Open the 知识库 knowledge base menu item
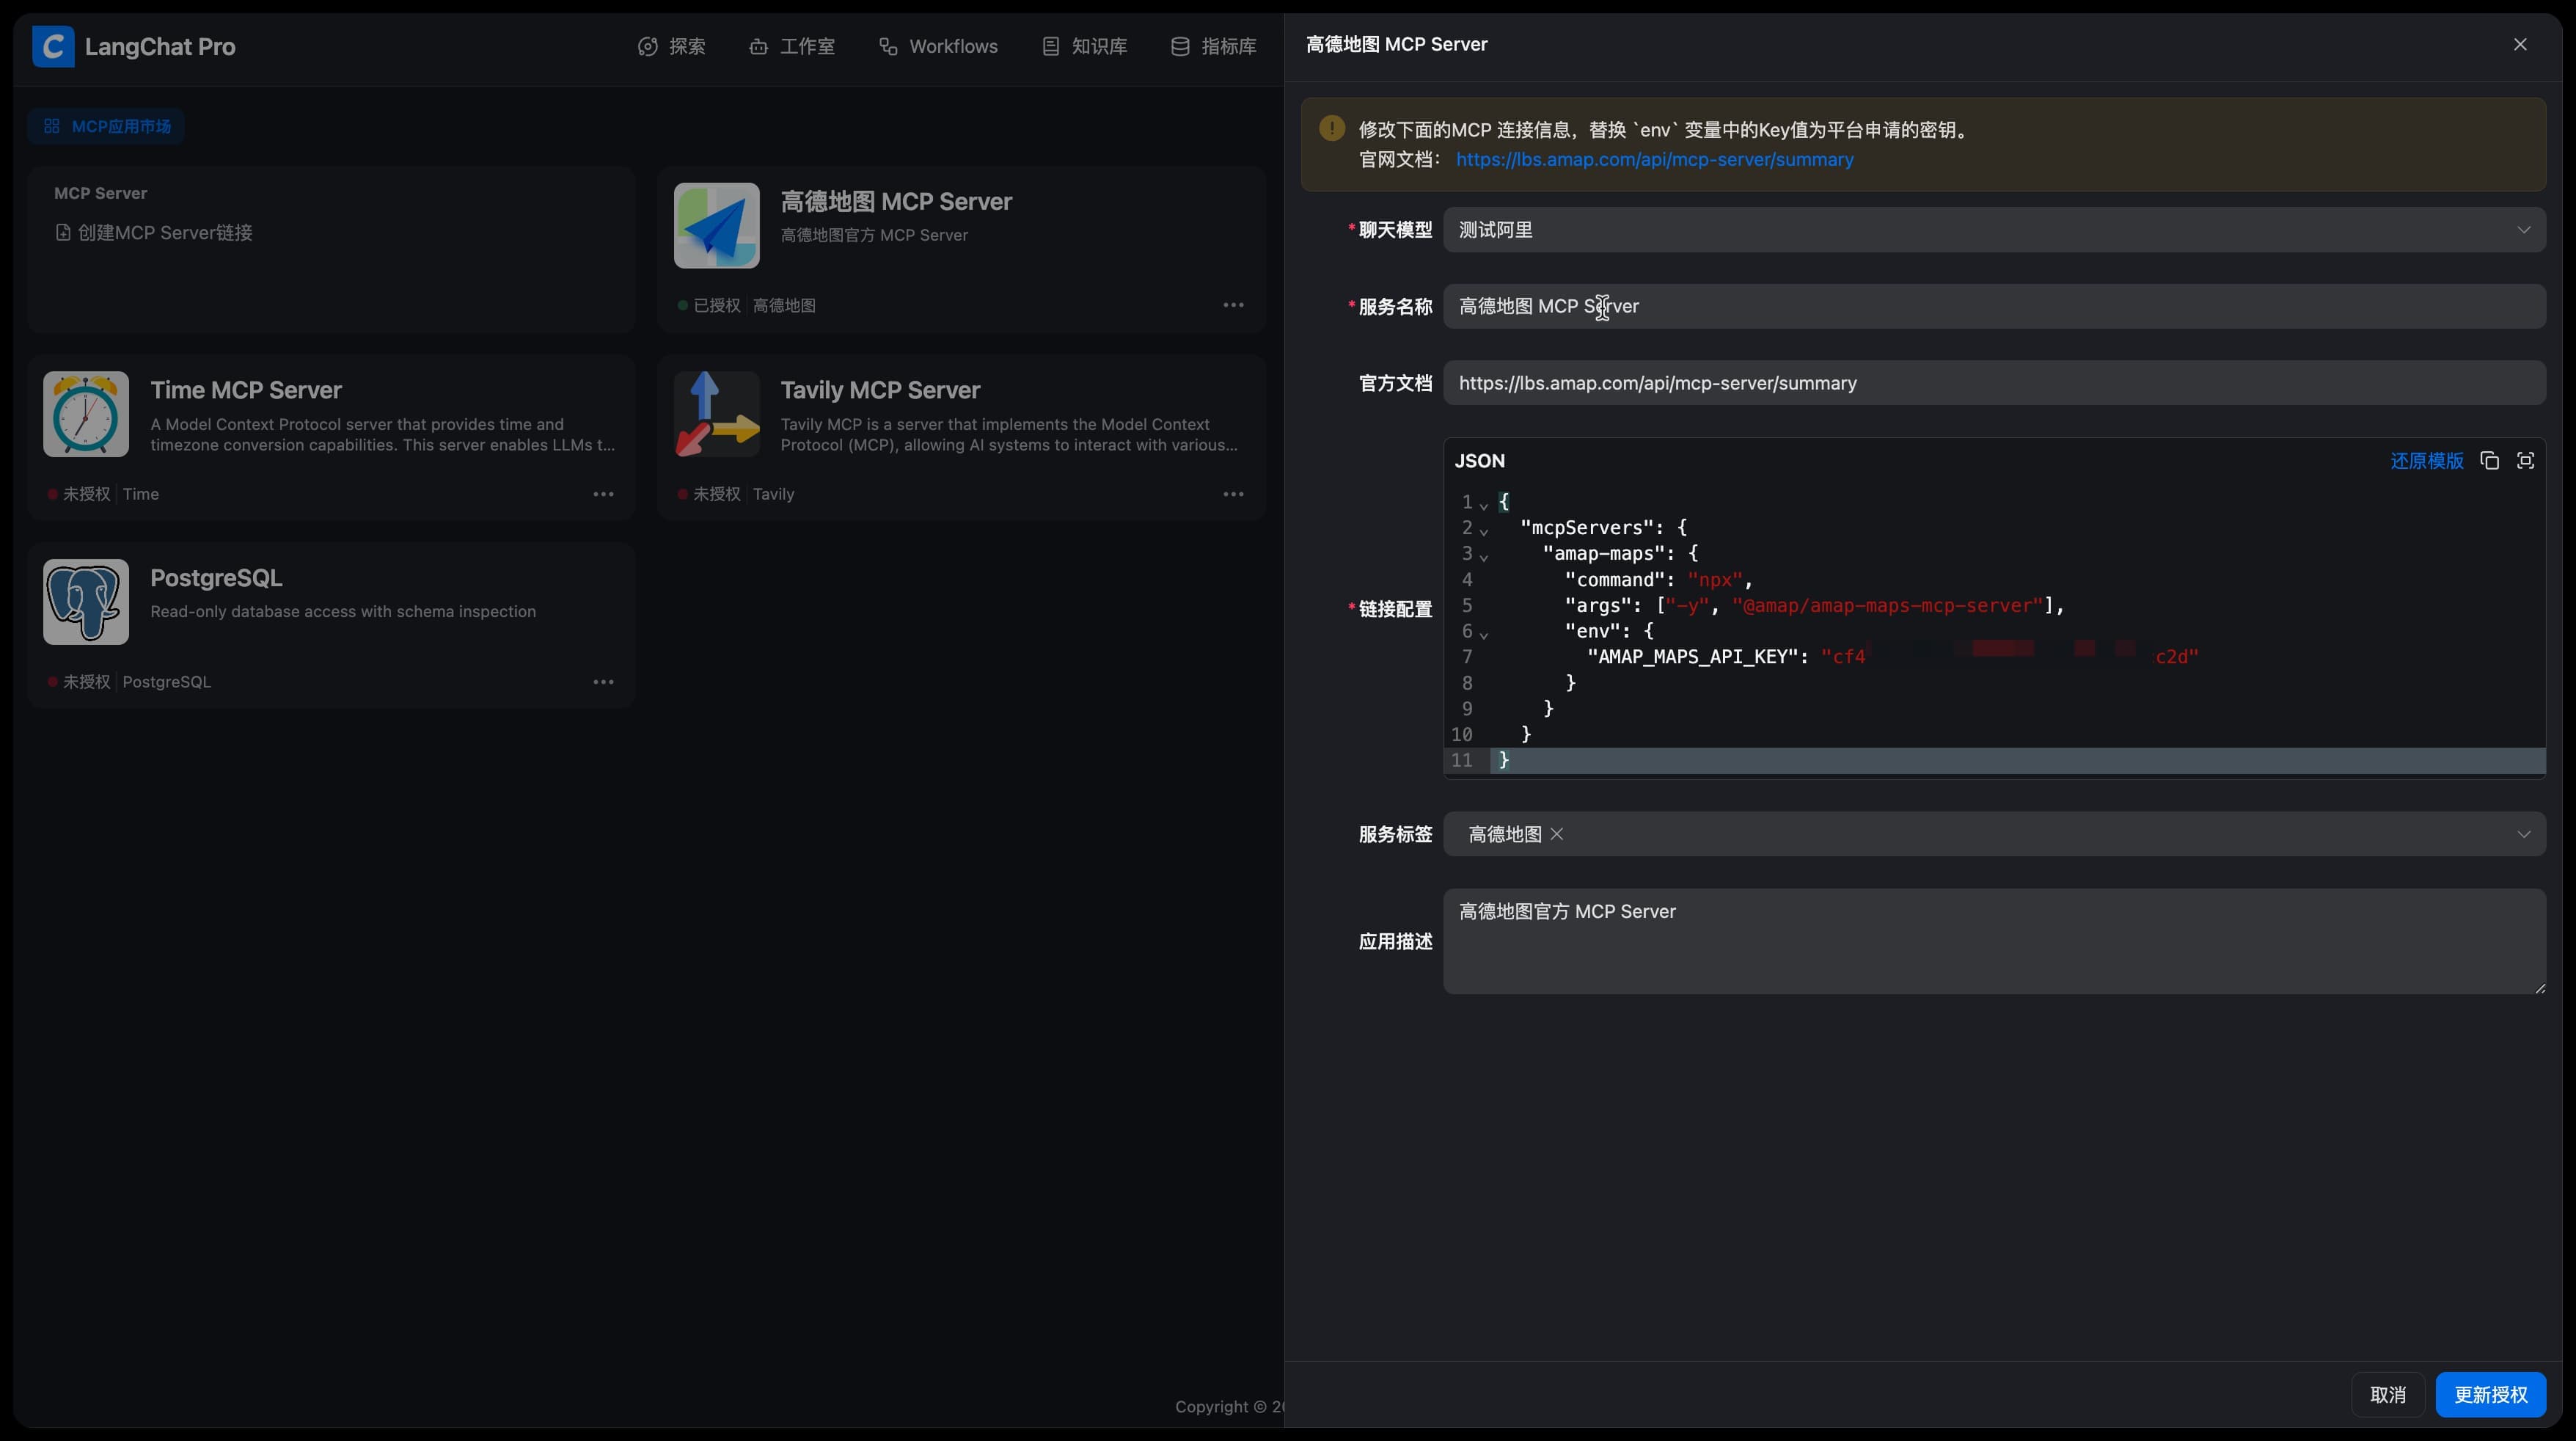The height and width of the screenshot is (1441, 2576). 1084,46
